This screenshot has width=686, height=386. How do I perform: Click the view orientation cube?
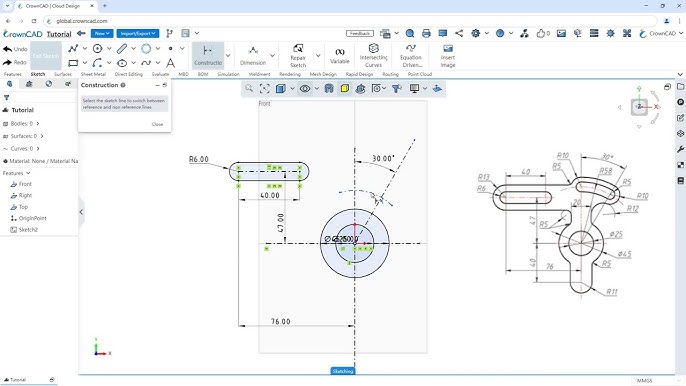click(x=639, y=107)
